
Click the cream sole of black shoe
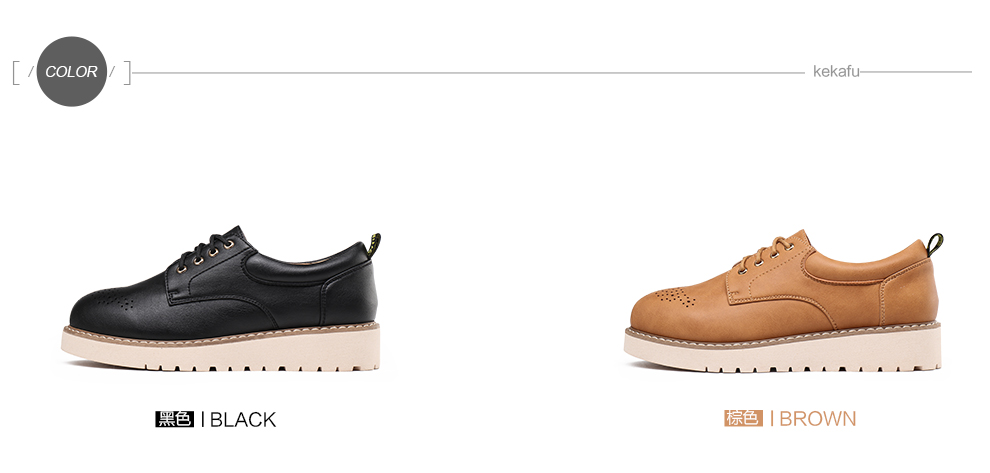[x=221, y=351]
